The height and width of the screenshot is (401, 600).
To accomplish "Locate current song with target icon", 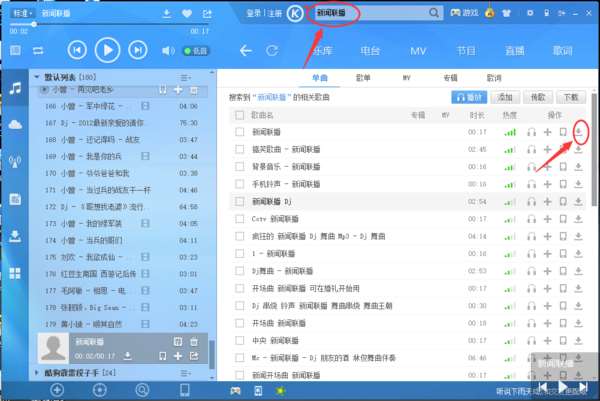I will (x=99, y=390).
